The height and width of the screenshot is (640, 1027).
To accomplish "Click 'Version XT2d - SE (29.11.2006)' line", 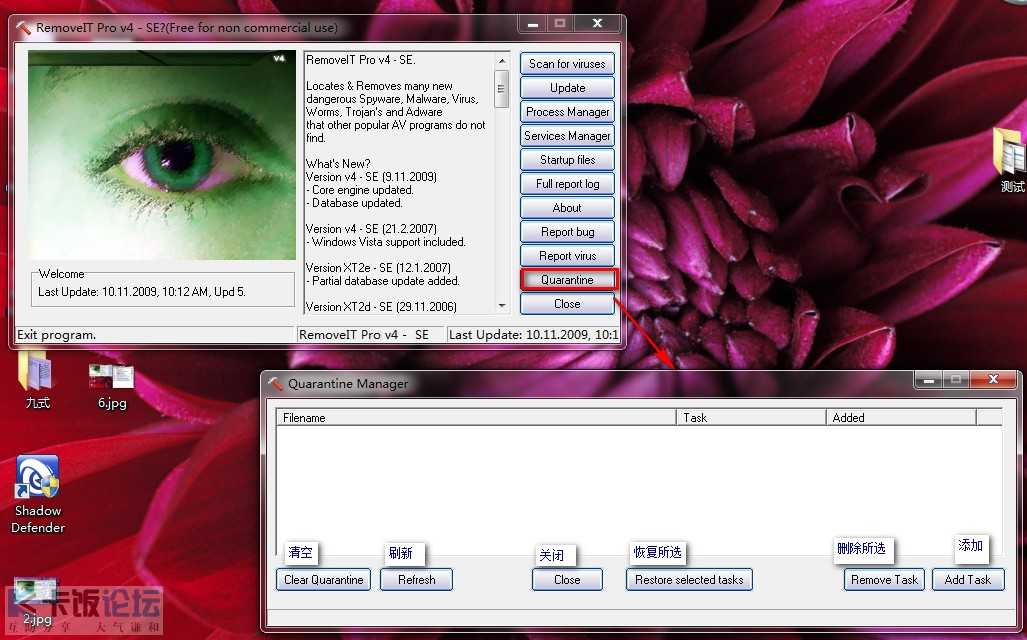I will tap(381, 307).
